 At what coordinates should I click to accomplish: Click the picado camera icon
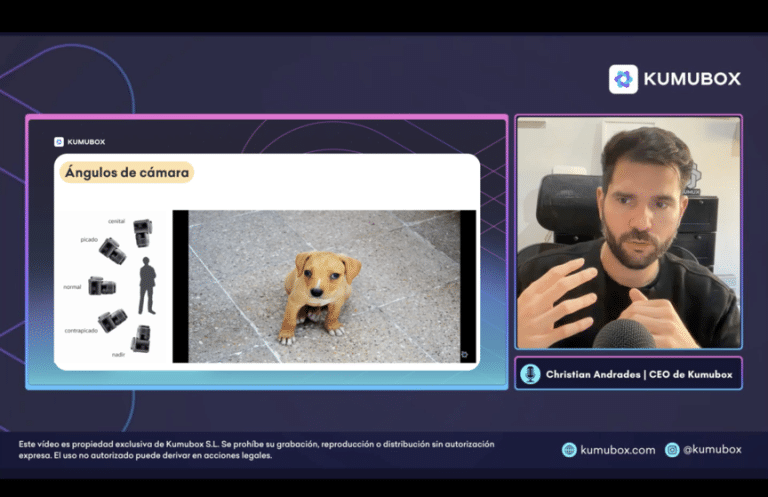(112, 250)
